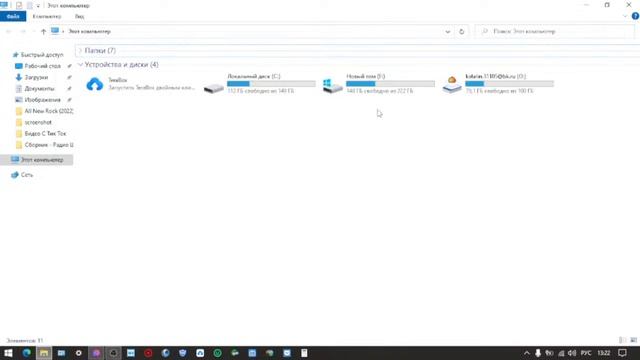Screen dimensions: 640x360
Task: Click the O: drive usage bar
Action: [509, 84]
